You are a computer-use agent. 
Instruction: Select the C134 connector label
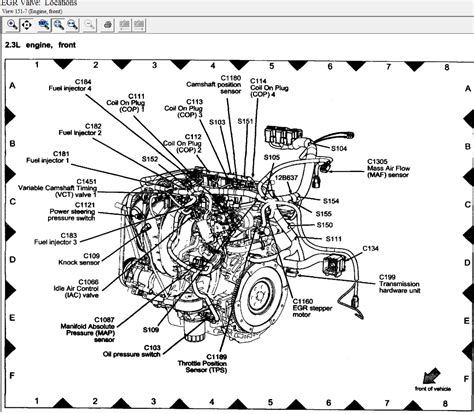point(371,249)
